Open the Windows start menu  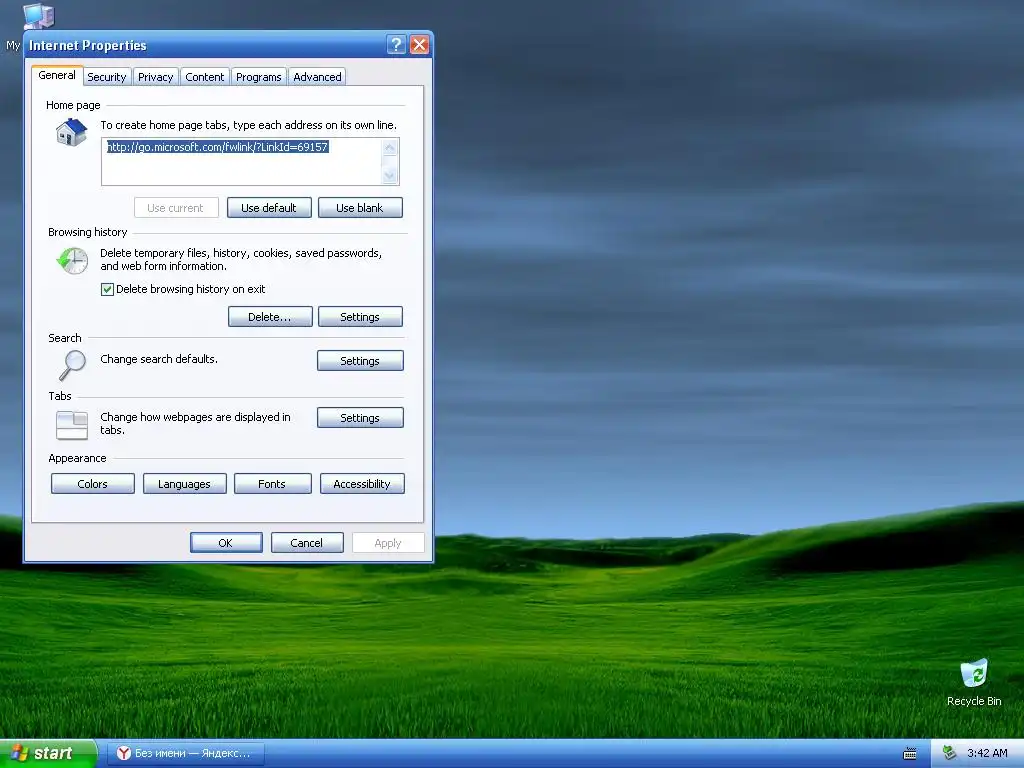click(x=48, y=754)
